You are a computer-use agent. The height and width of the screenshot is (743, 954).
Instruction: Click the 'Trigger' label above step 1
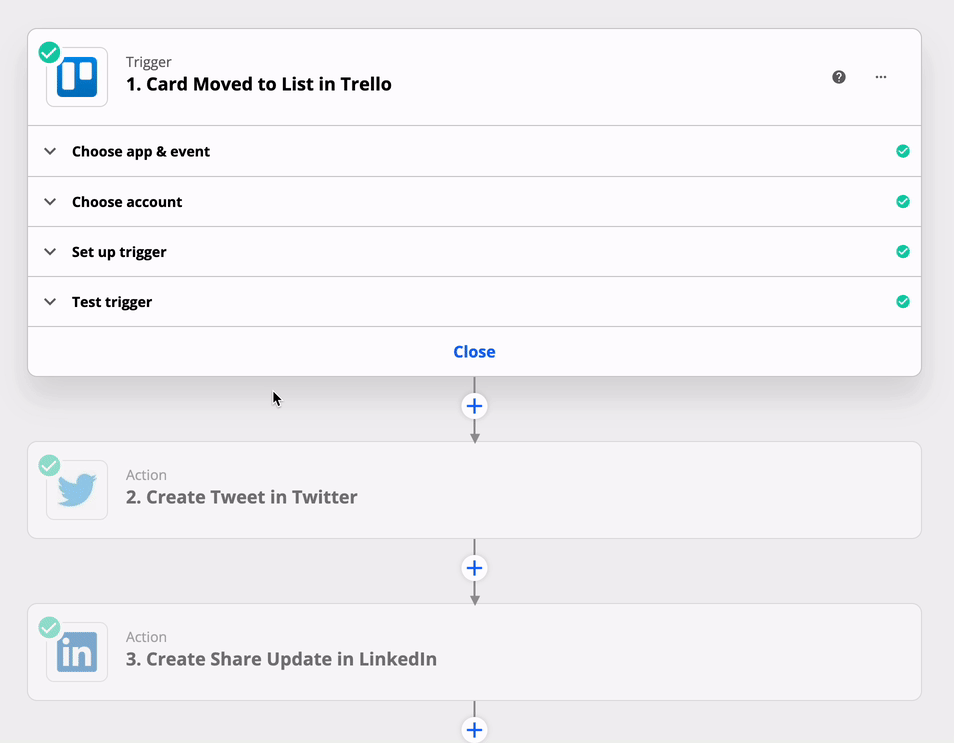click(x=148, y=62)
